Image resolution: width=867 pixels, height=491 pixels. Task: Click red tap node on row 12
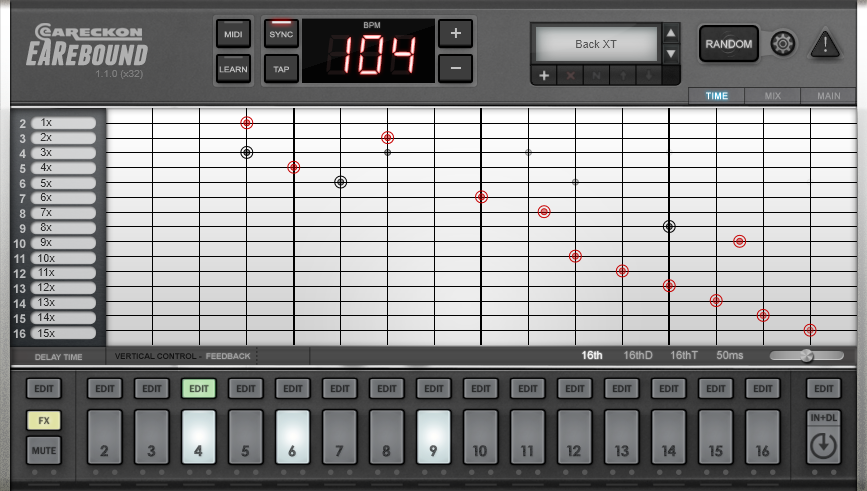(622, 271)
